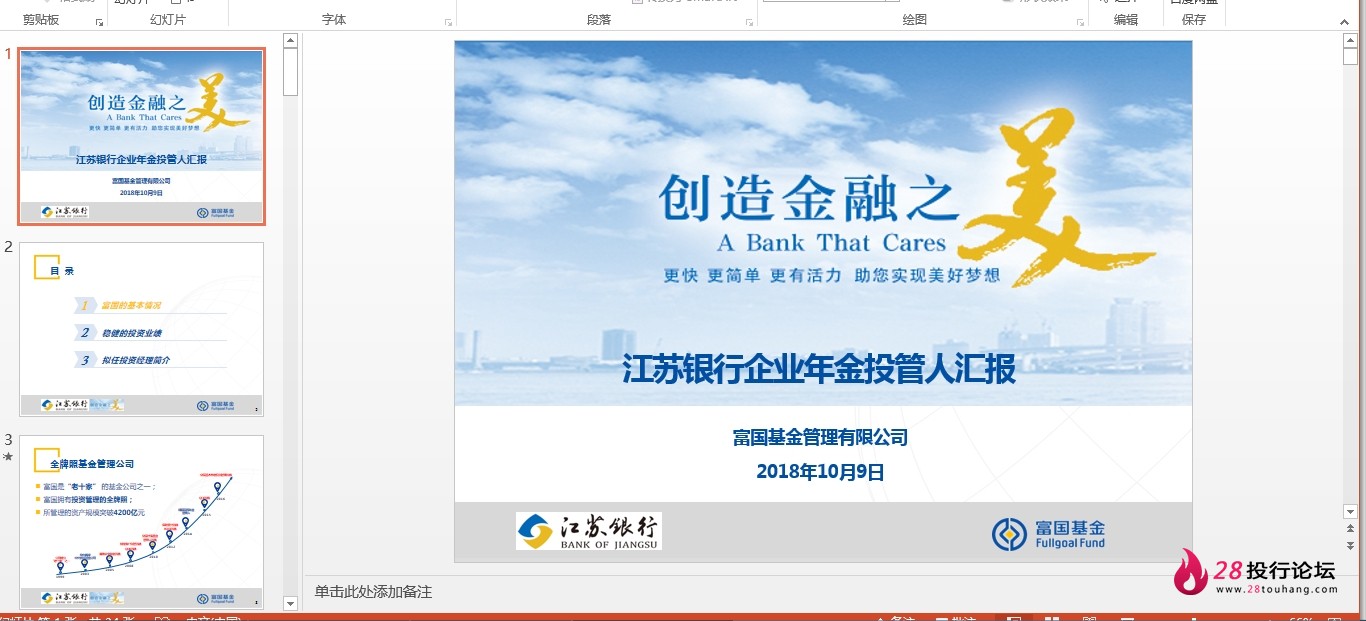
Task: Select slide 1 thumbnail 创造金融之美
Action: [141, 136]
